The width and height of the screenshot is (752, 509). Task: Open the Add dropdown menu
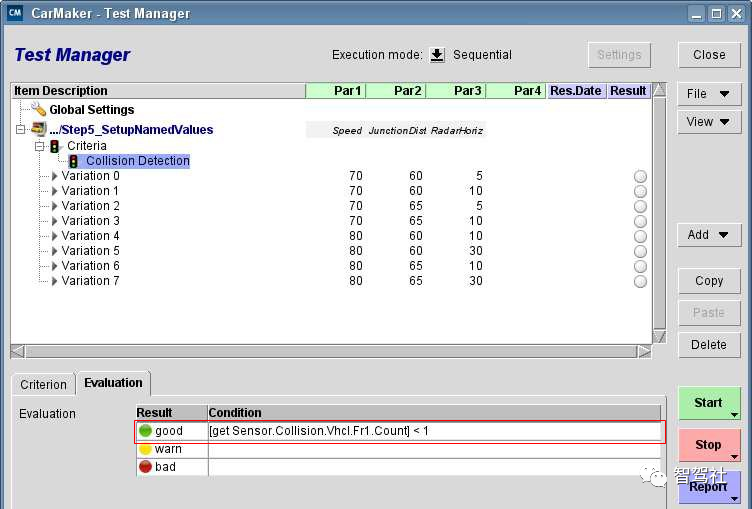pos(709,235)
